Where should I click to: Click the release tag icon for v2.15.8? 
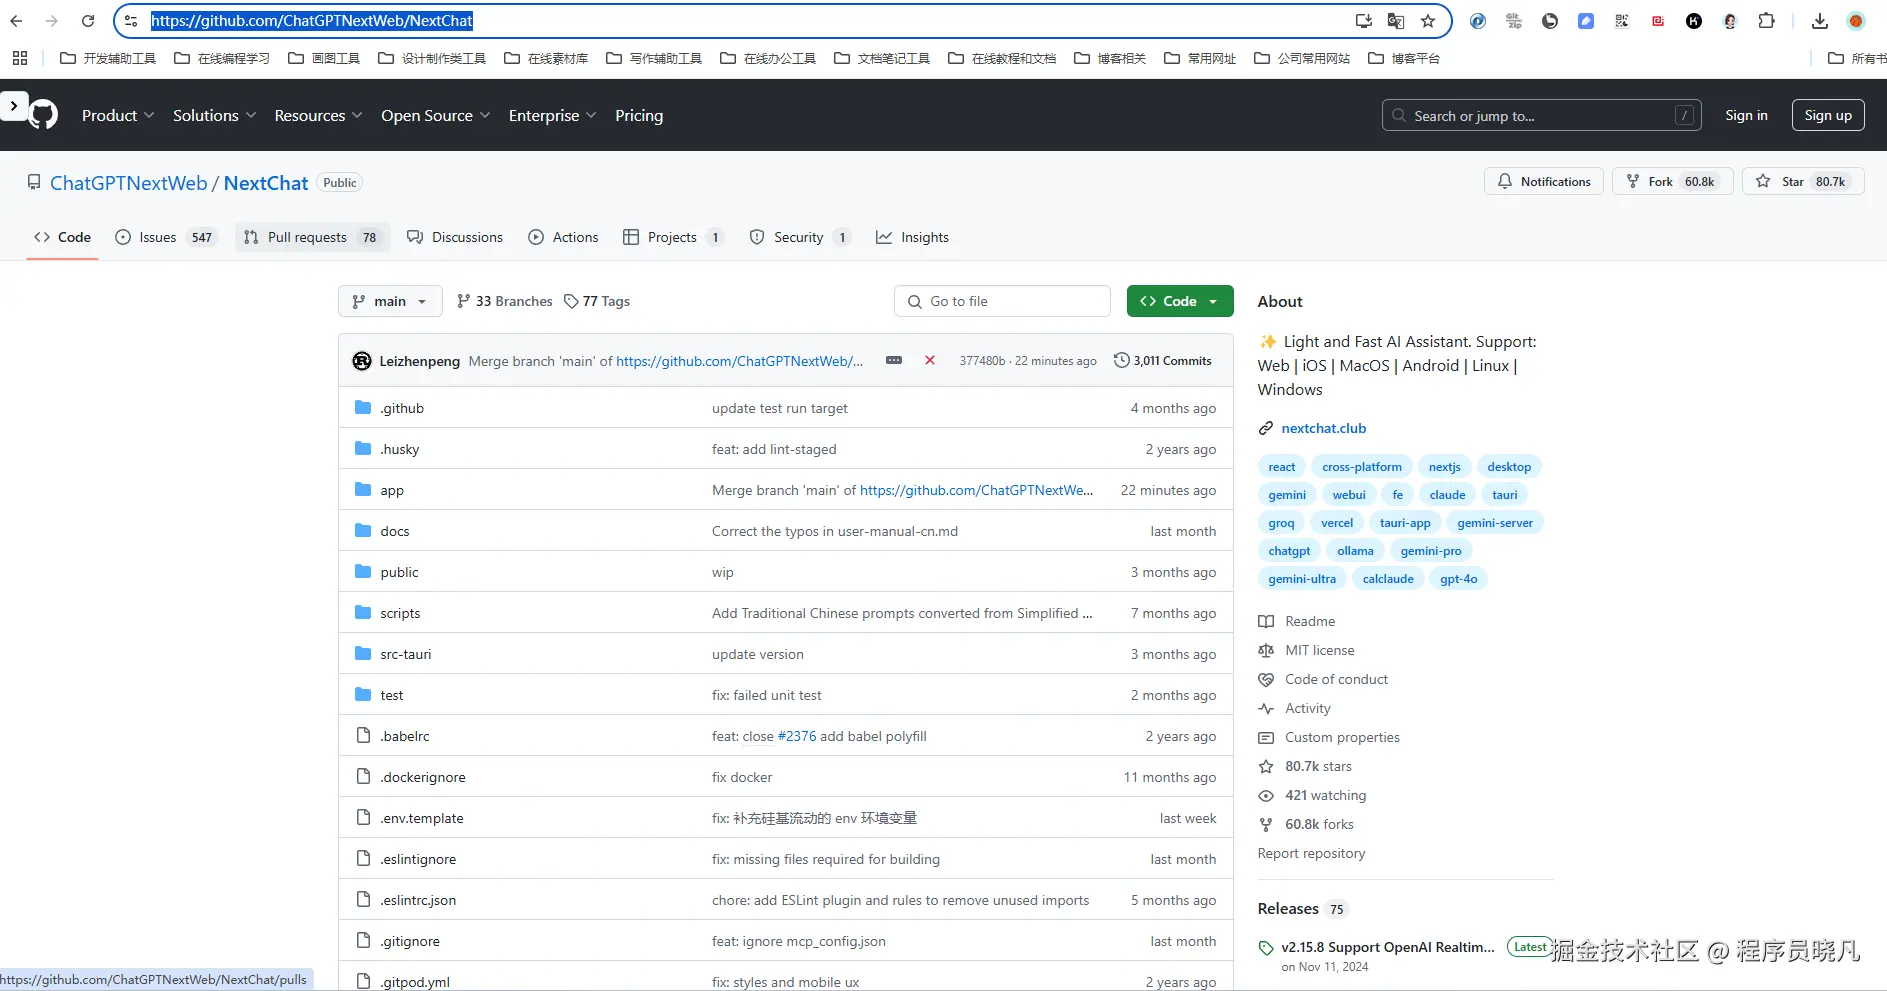[x=1266, y=948]
